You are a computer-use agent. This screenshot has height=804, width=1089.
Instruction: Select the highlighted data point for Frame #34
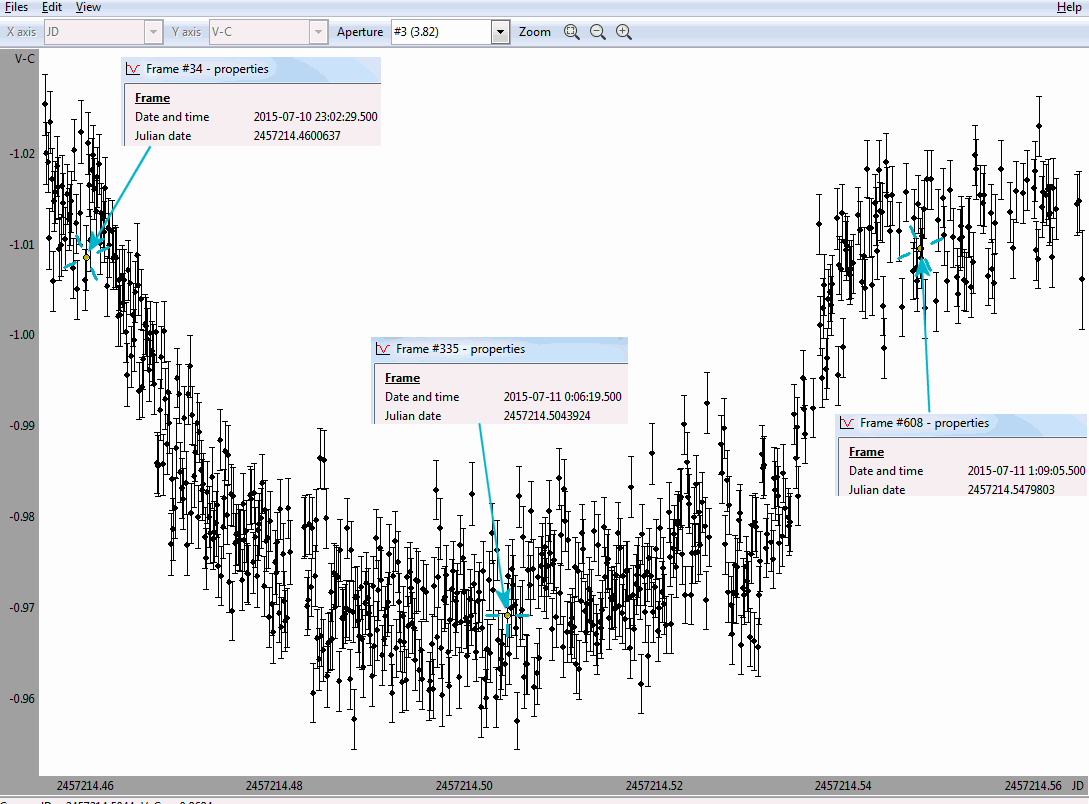[86, 257]
